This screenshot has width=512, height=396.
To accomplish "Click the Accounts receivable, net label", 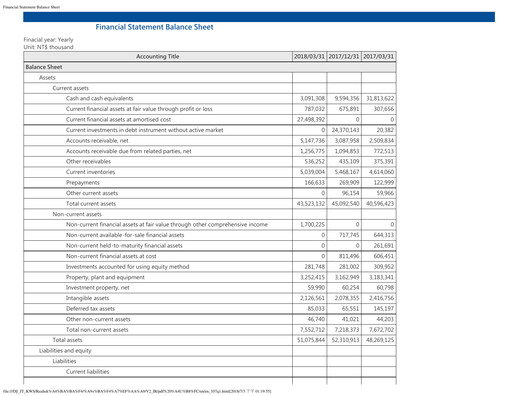I will coord(97,141).
